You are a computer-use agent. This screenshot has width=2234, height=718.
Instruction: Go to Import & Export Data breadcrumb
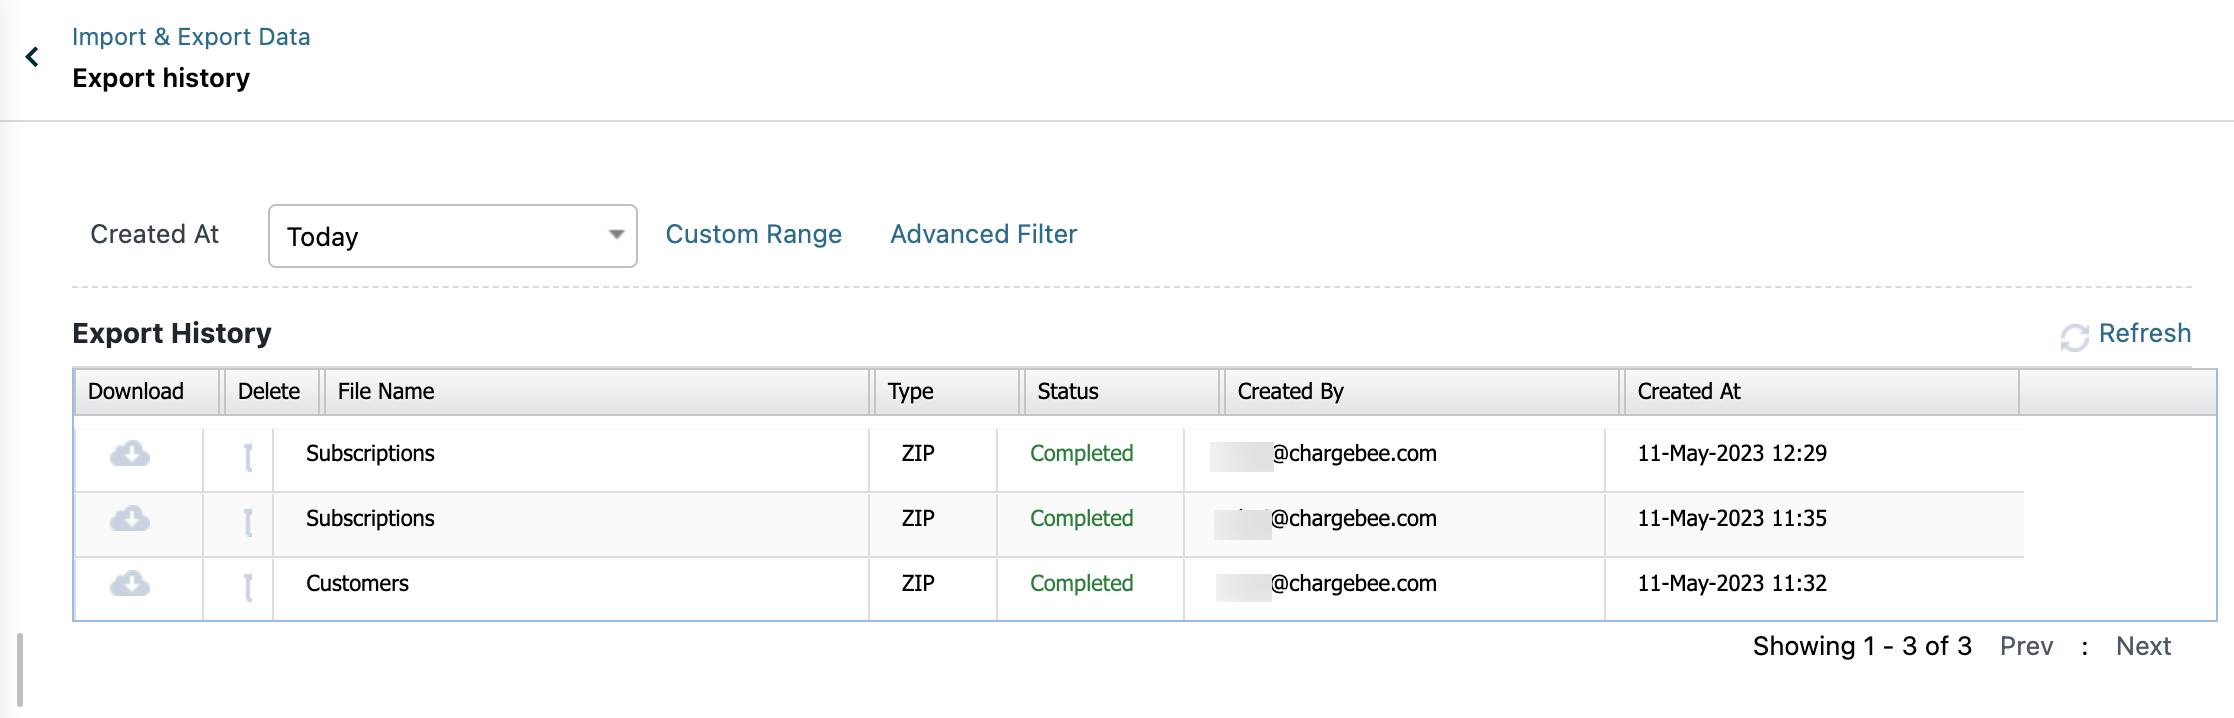pyautogui.click(x=191, y=37)
